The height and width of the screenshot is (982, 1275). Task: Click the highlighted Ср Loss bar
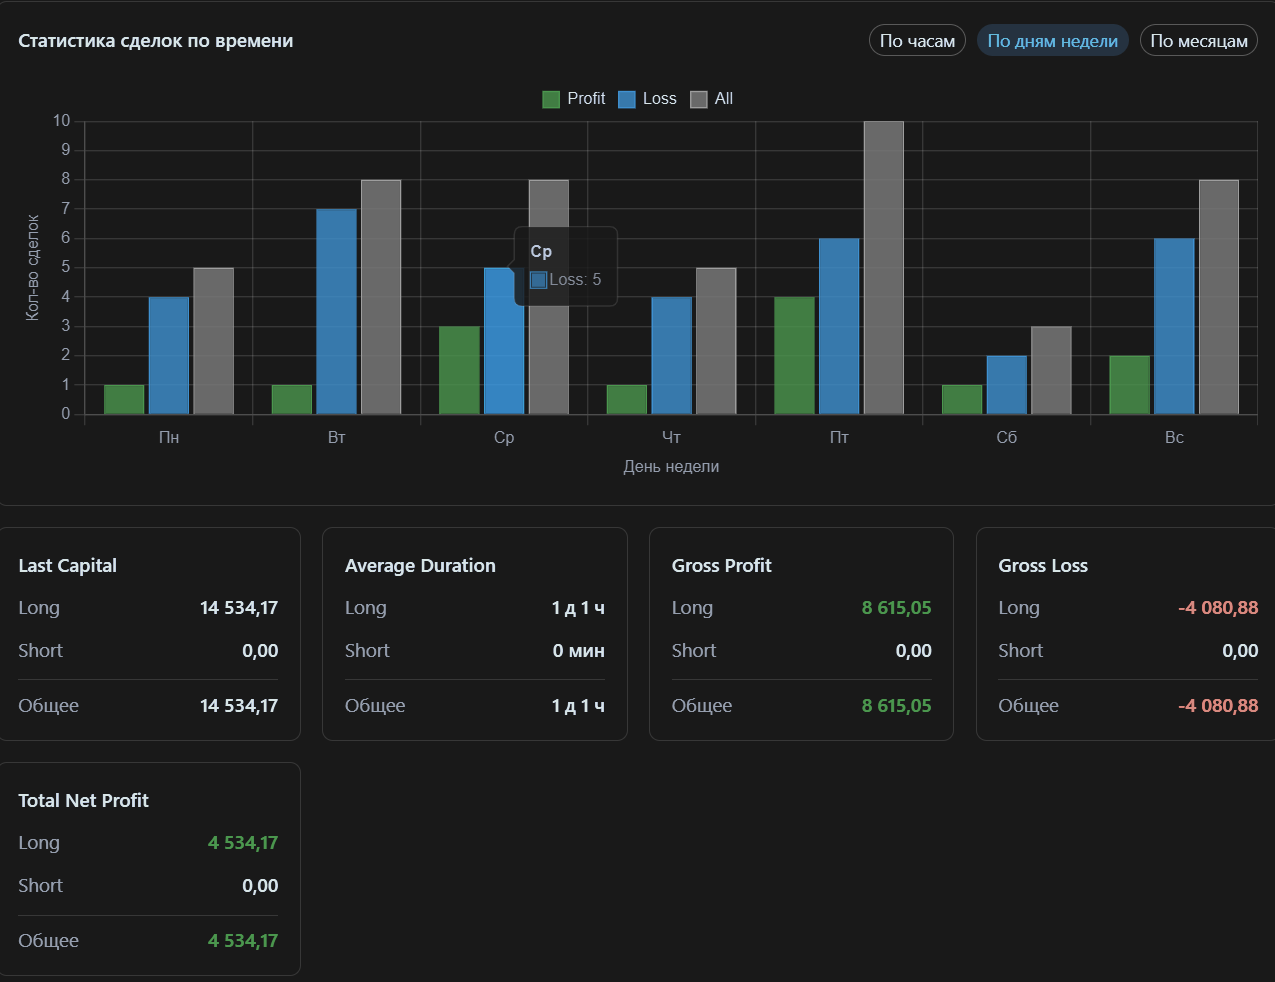pos(504,341)
